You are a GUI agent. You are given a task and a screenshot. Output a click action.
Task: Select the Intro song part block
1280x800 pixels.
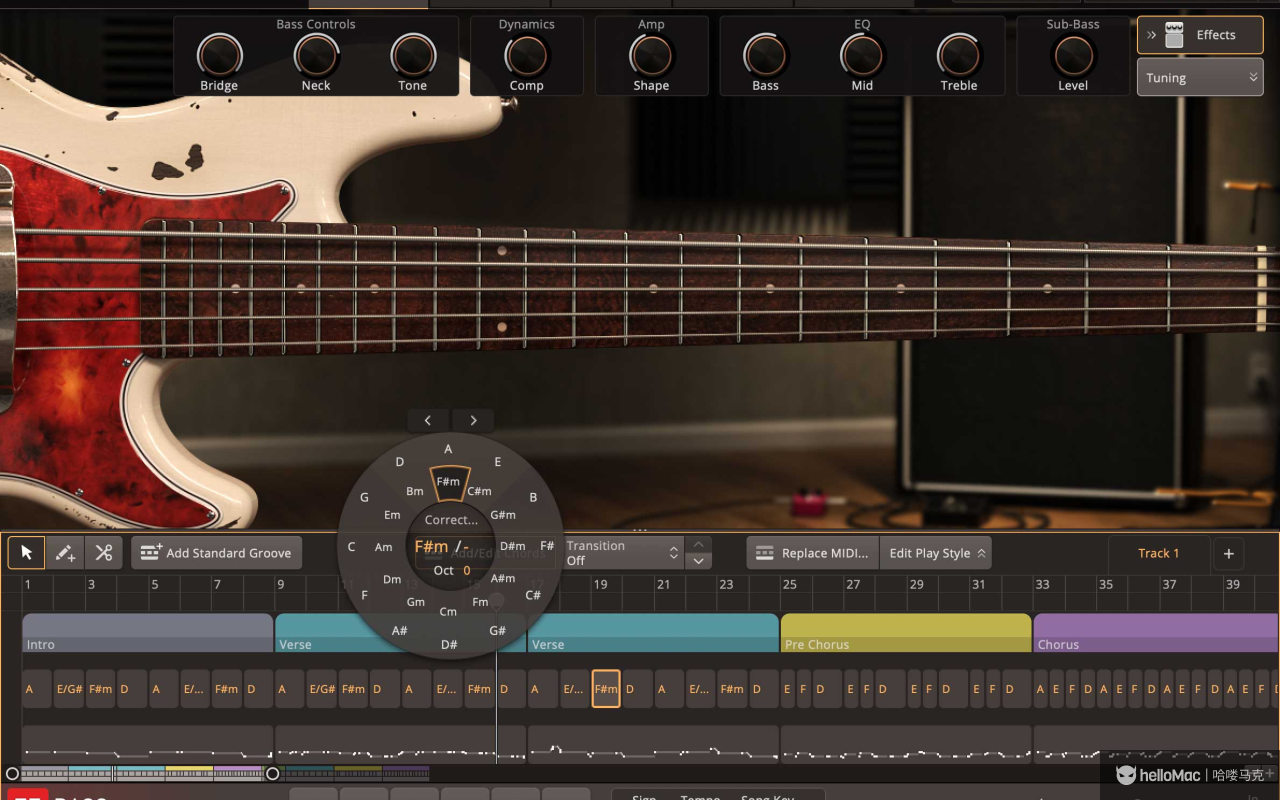[x=148, y=633]
